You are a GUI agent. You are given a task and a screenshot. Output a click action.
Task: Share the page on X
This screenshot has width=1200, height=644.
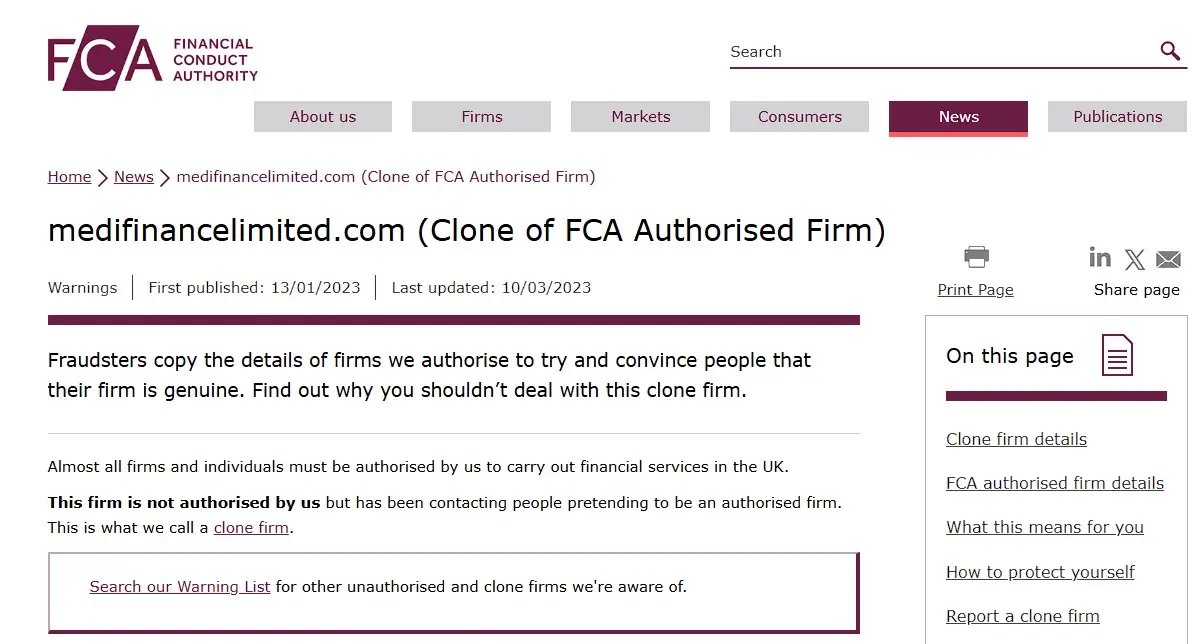(x=1134, y=258)
